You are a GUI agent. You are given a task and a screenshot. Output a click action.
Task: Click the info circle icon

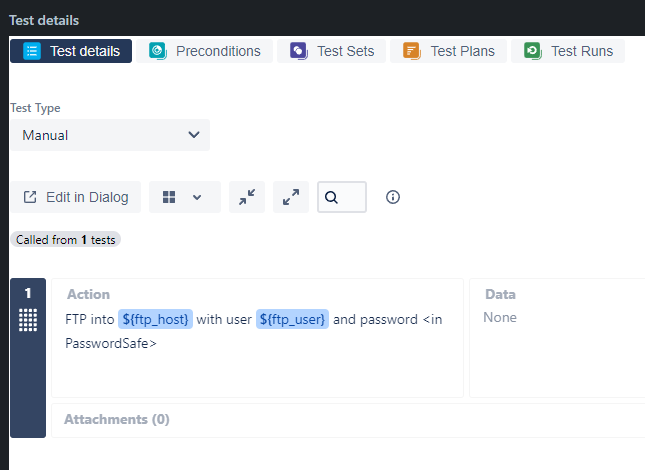click(393, 197)
